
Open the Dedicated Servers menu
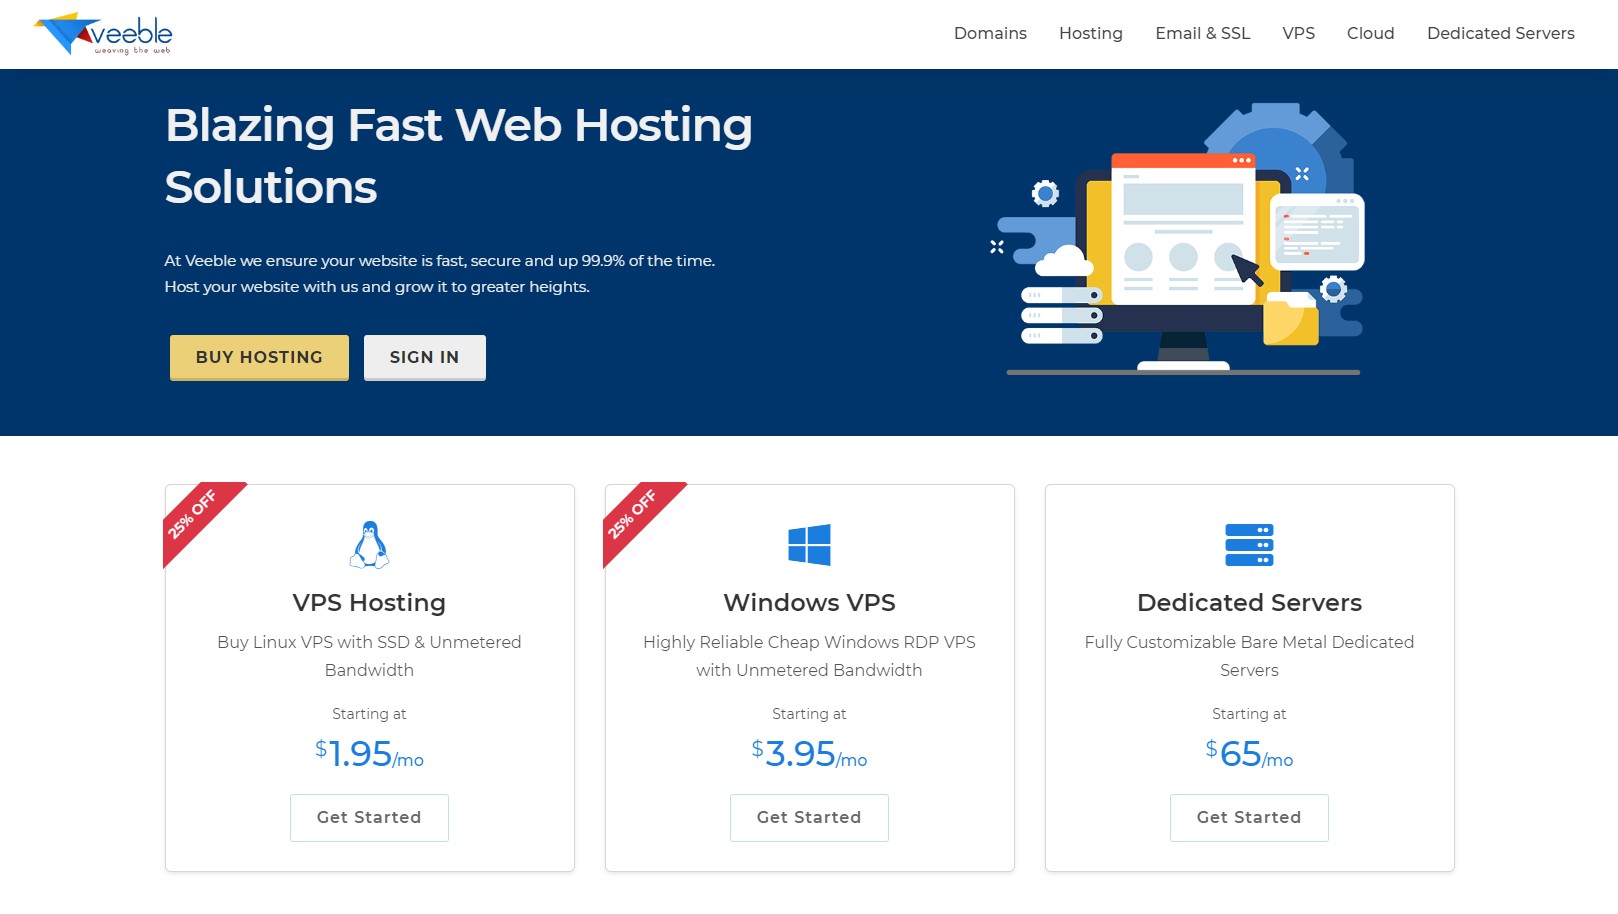click(1500, 33)
